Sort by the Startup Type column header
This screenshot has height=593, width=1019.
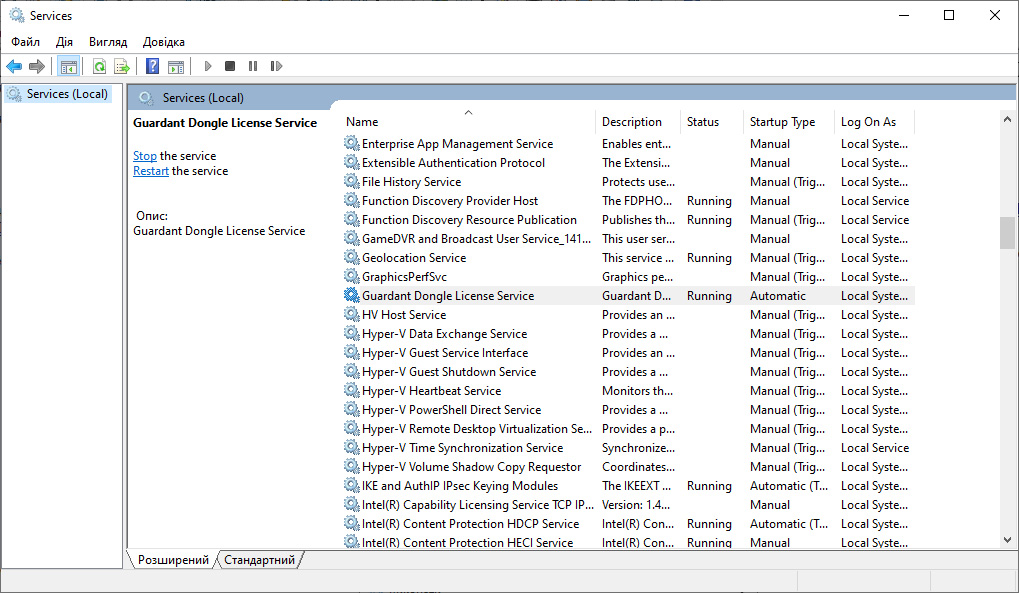tap(789, 122)
